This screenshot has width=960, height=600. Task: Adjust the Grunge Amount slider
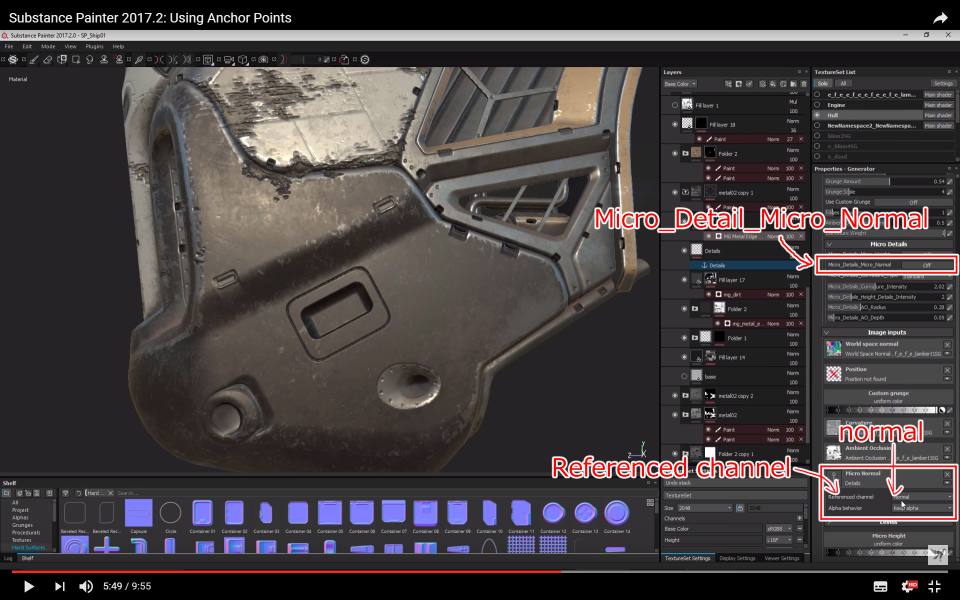pos(885,182)
